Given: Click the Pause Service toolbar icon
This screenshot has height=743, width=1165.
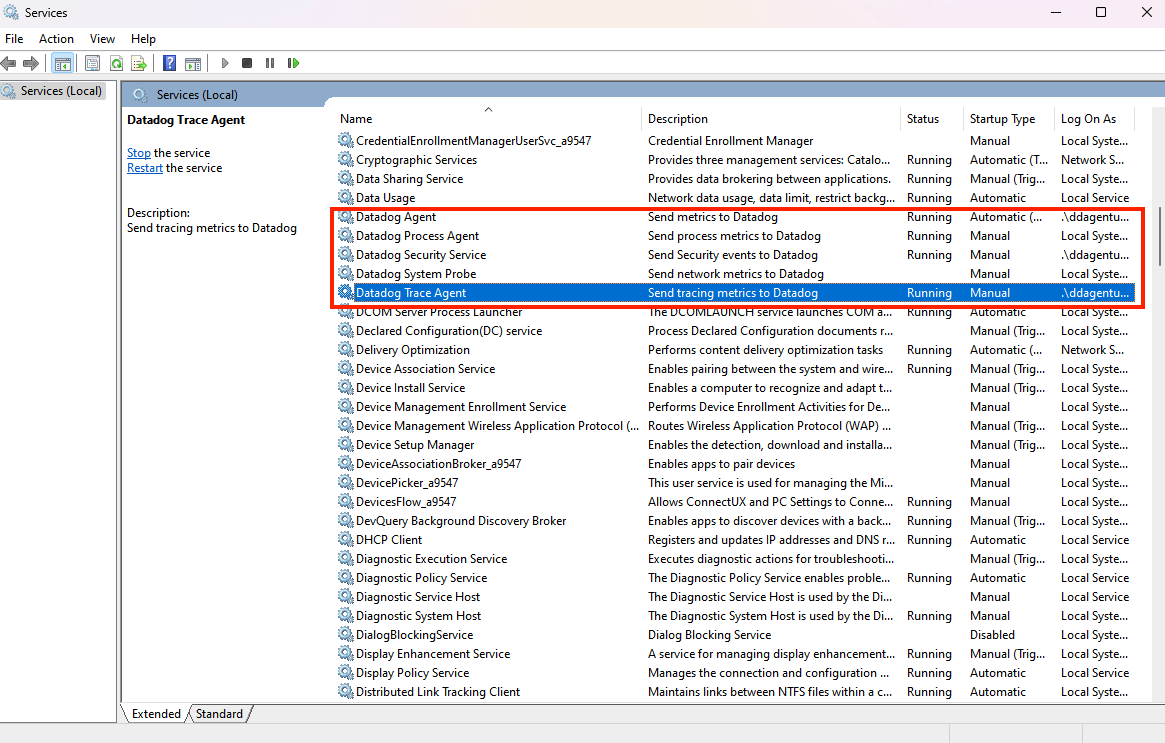Looking at the screenshot, I should point(270,63).
